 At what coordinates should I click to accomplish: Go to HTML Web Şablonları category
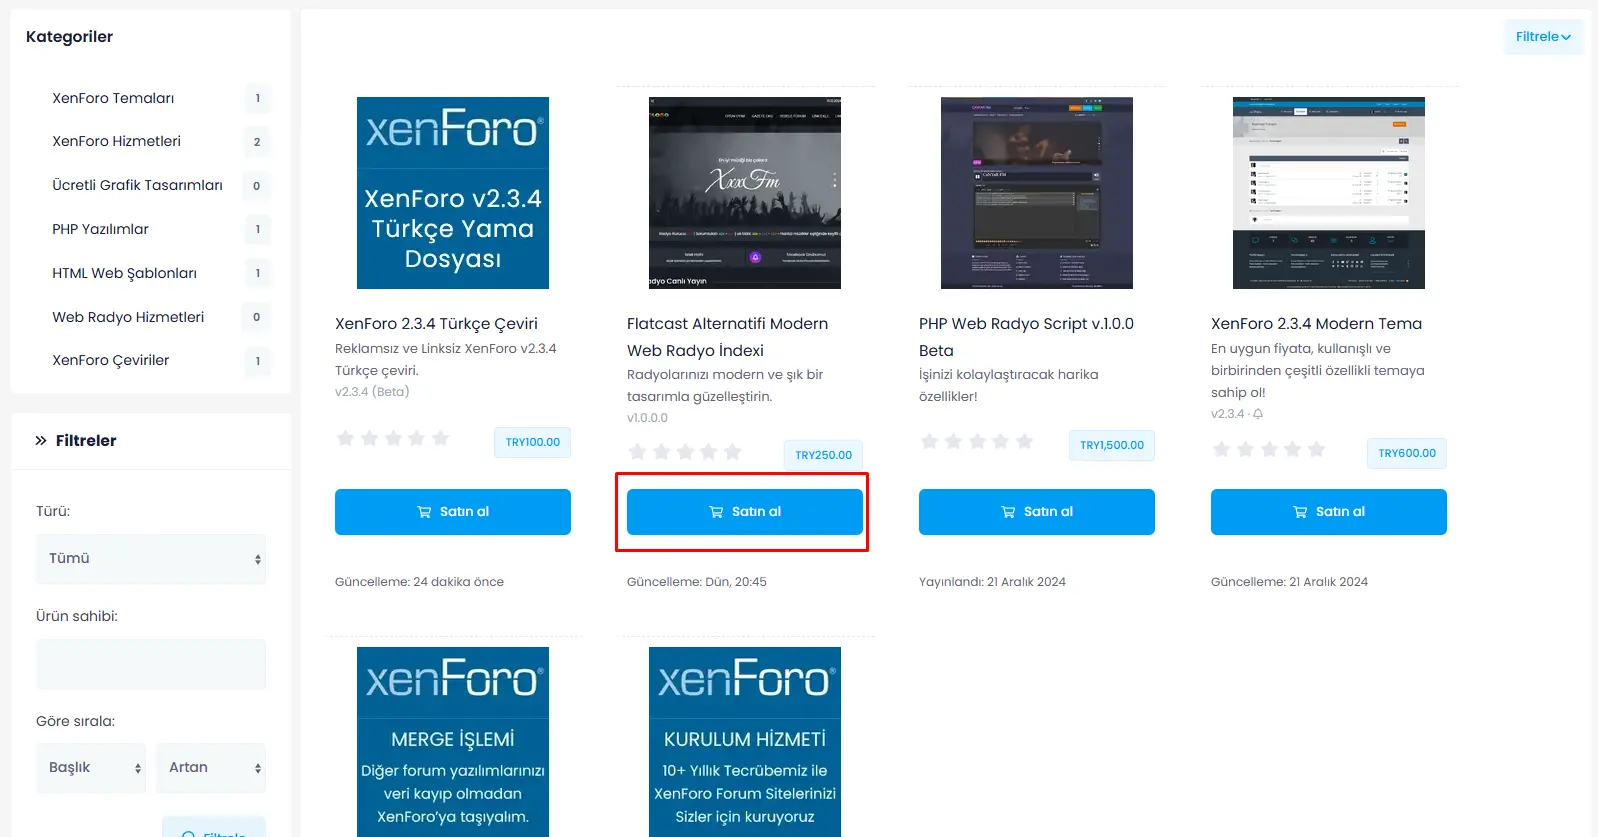124,273
